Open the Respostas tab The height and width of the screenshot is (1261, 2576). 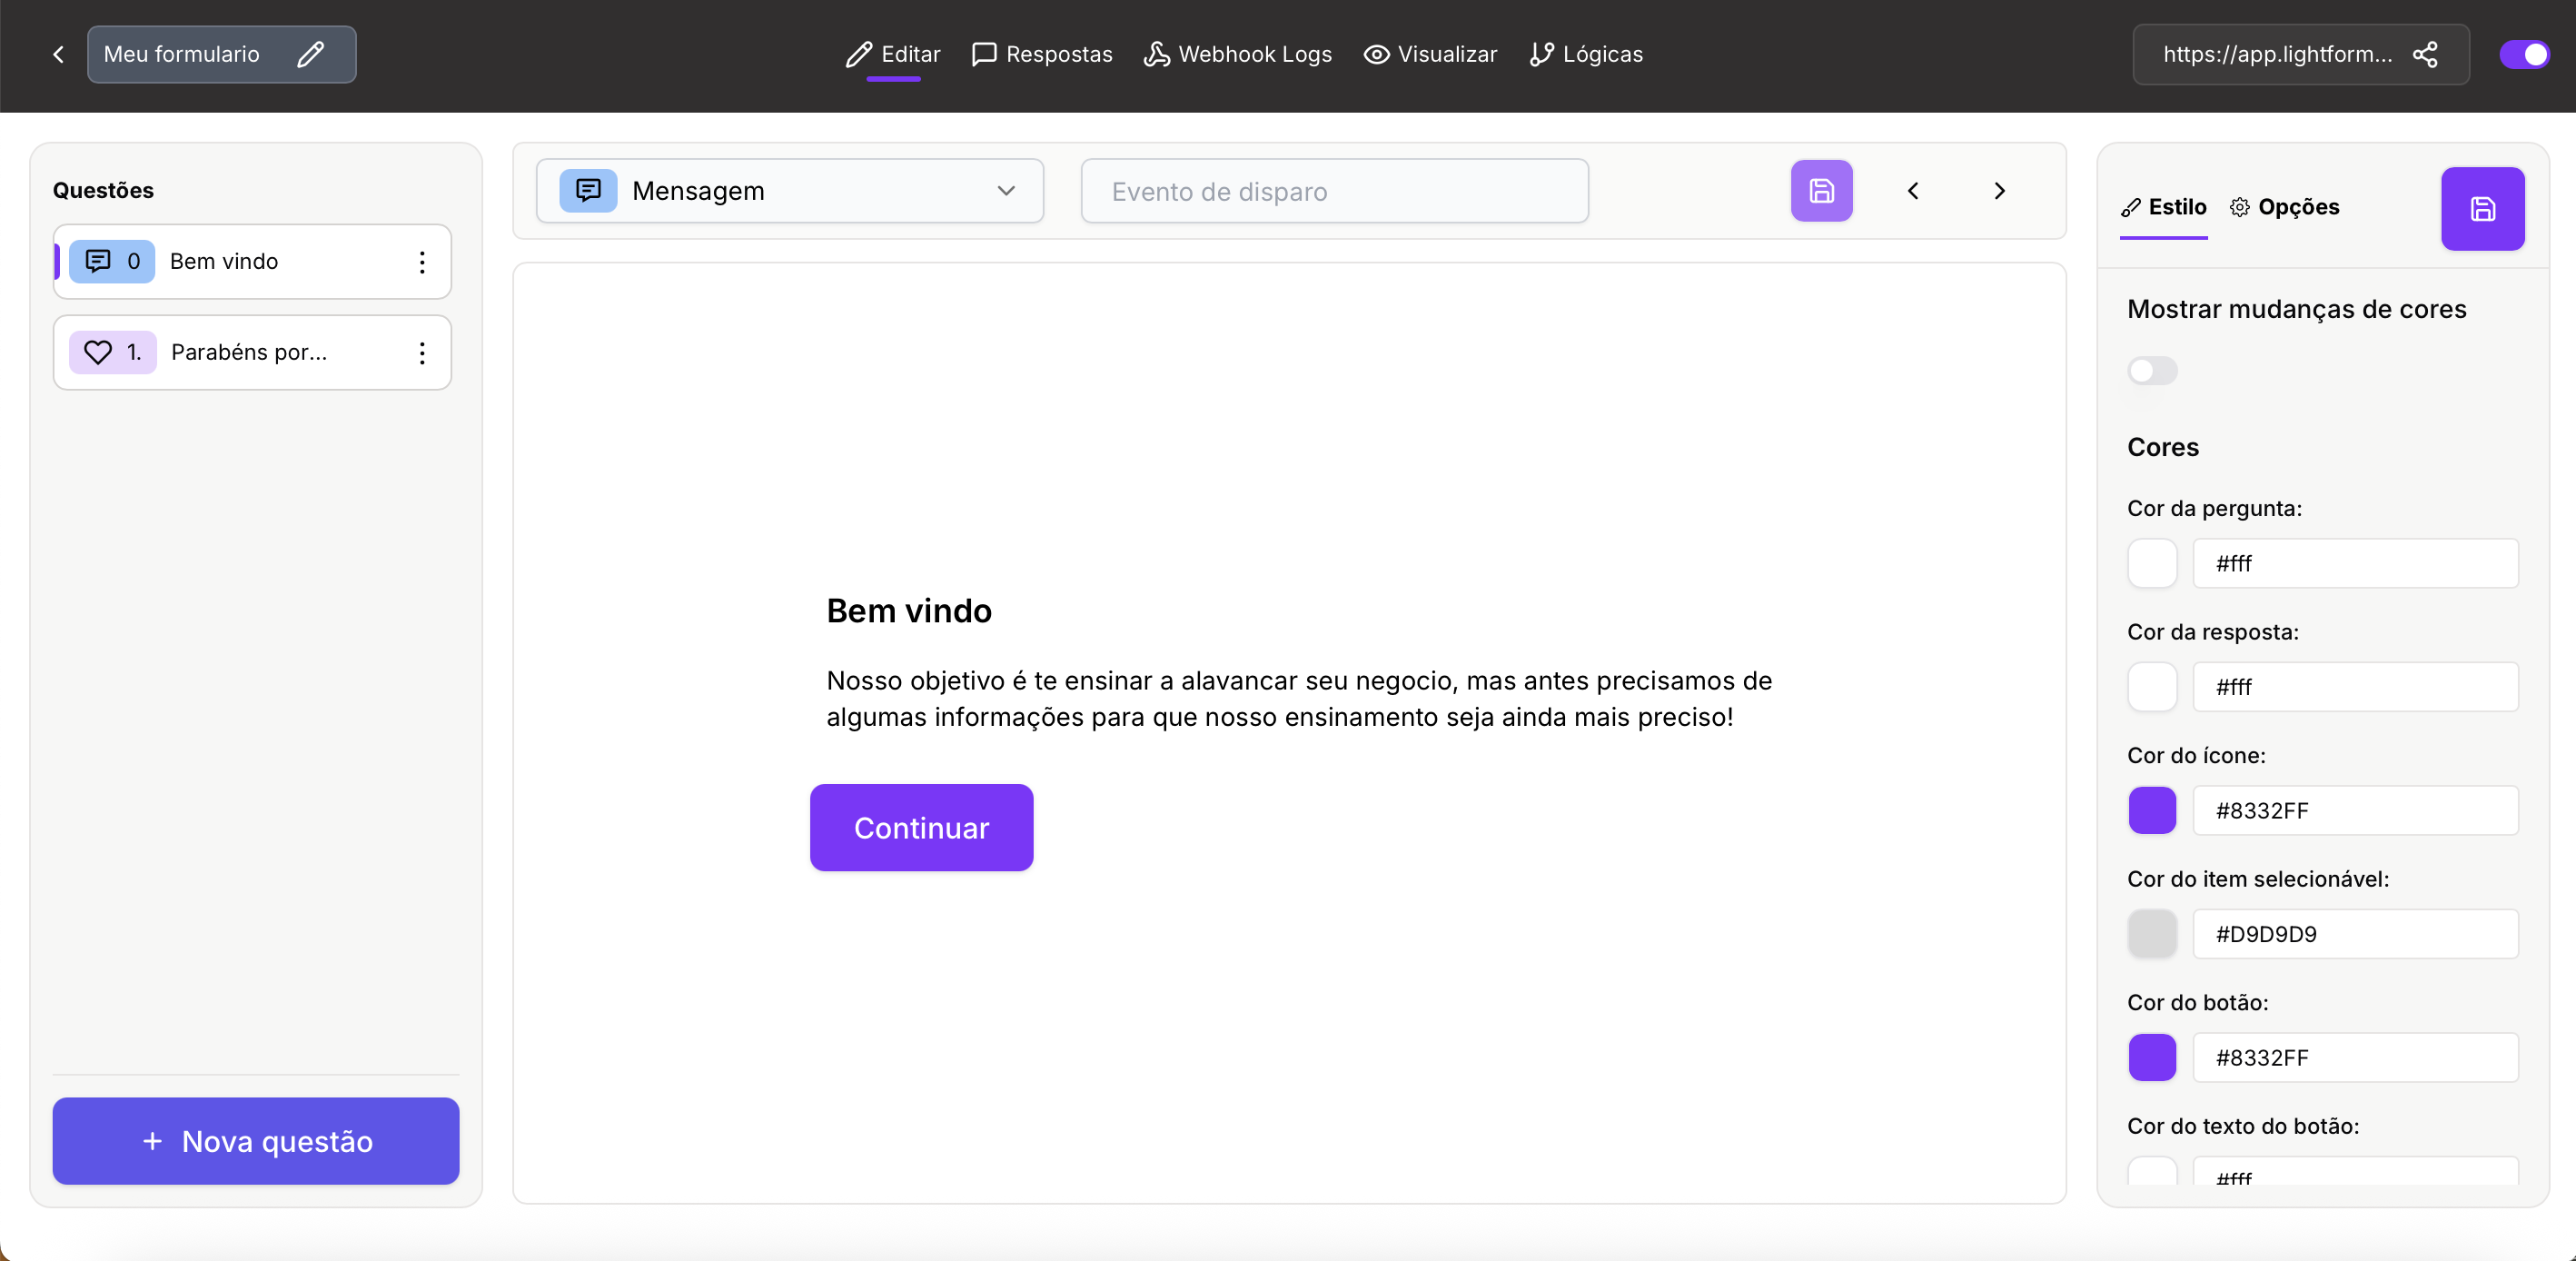pyautogui.click(x=1042, y=54)
